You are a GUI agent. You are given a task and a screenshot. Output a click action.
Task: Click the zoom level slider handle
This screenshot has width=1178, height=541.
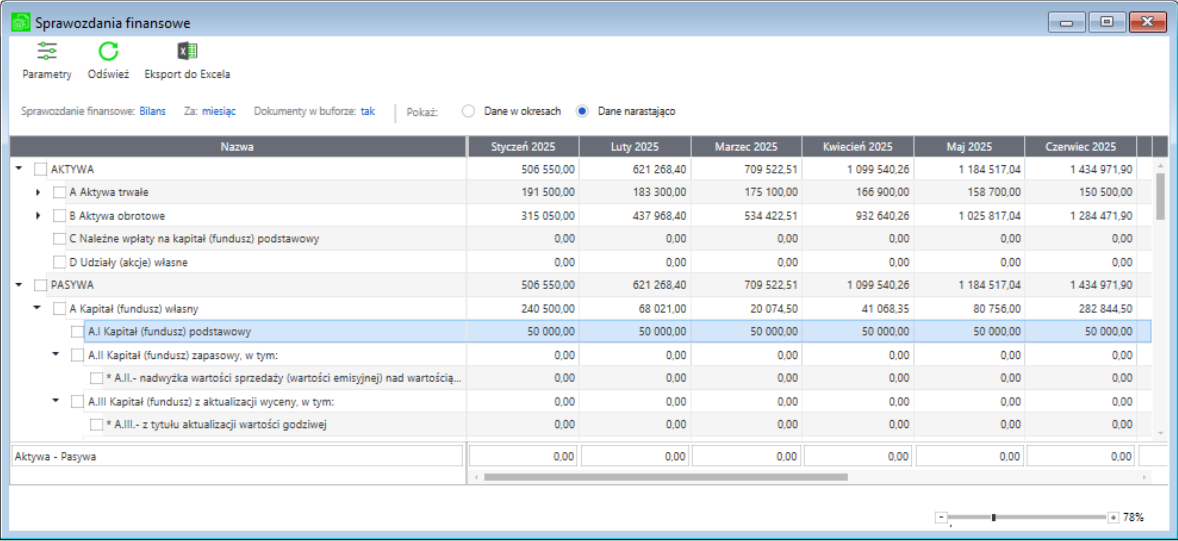pos(993,517)
